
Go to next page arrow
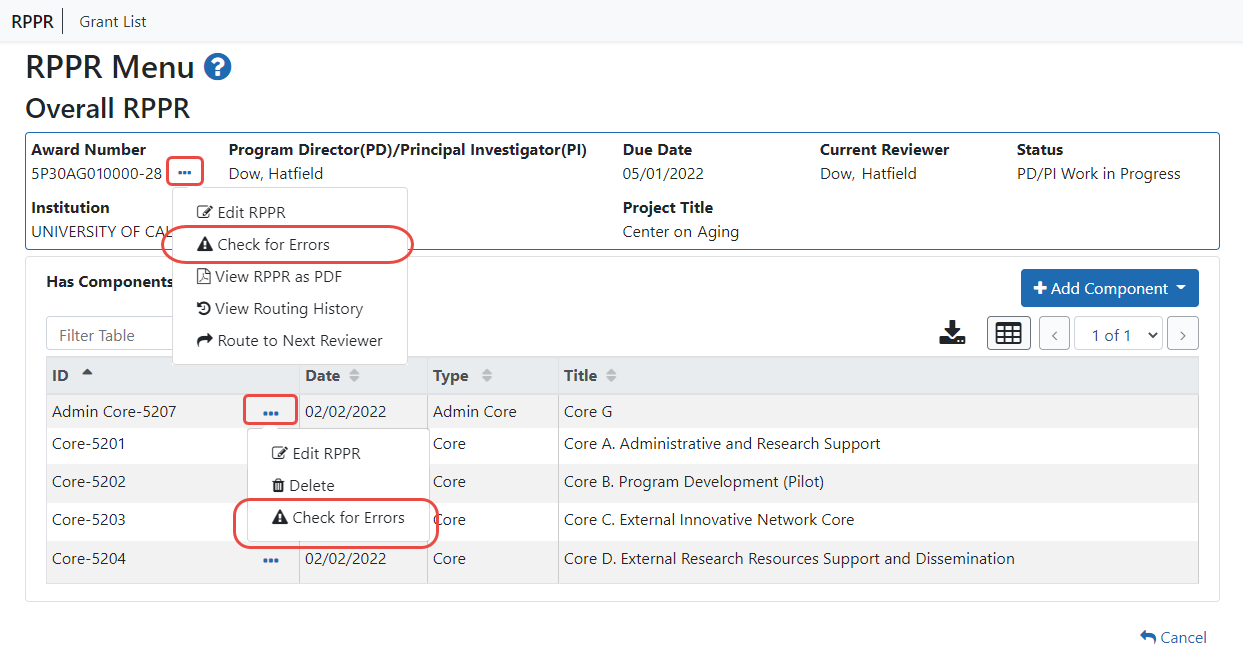pyautogui.click(x=1183, y=335)
